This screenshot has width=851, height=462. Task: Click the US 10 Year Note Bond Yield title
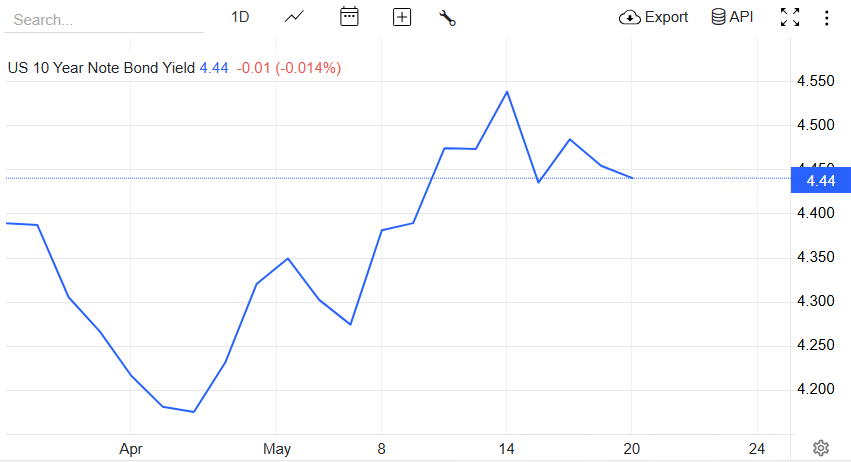point(102,68)
